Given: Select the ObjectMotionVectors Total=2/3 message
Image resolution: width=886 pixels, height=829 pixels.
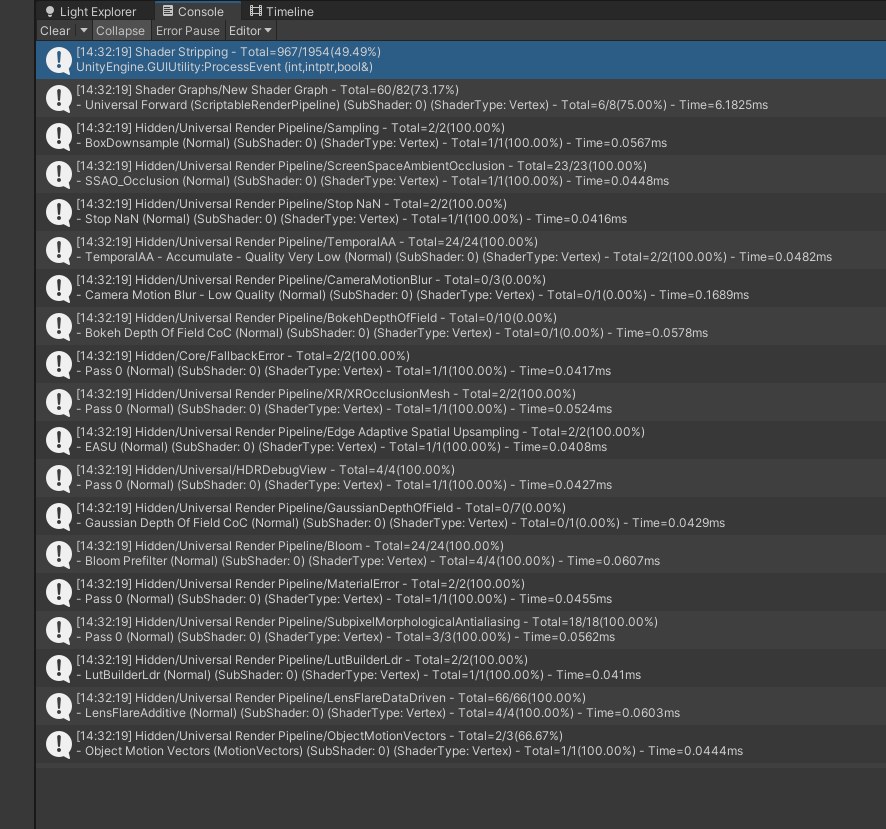Looking at the screenshot, I should point(461,743).
